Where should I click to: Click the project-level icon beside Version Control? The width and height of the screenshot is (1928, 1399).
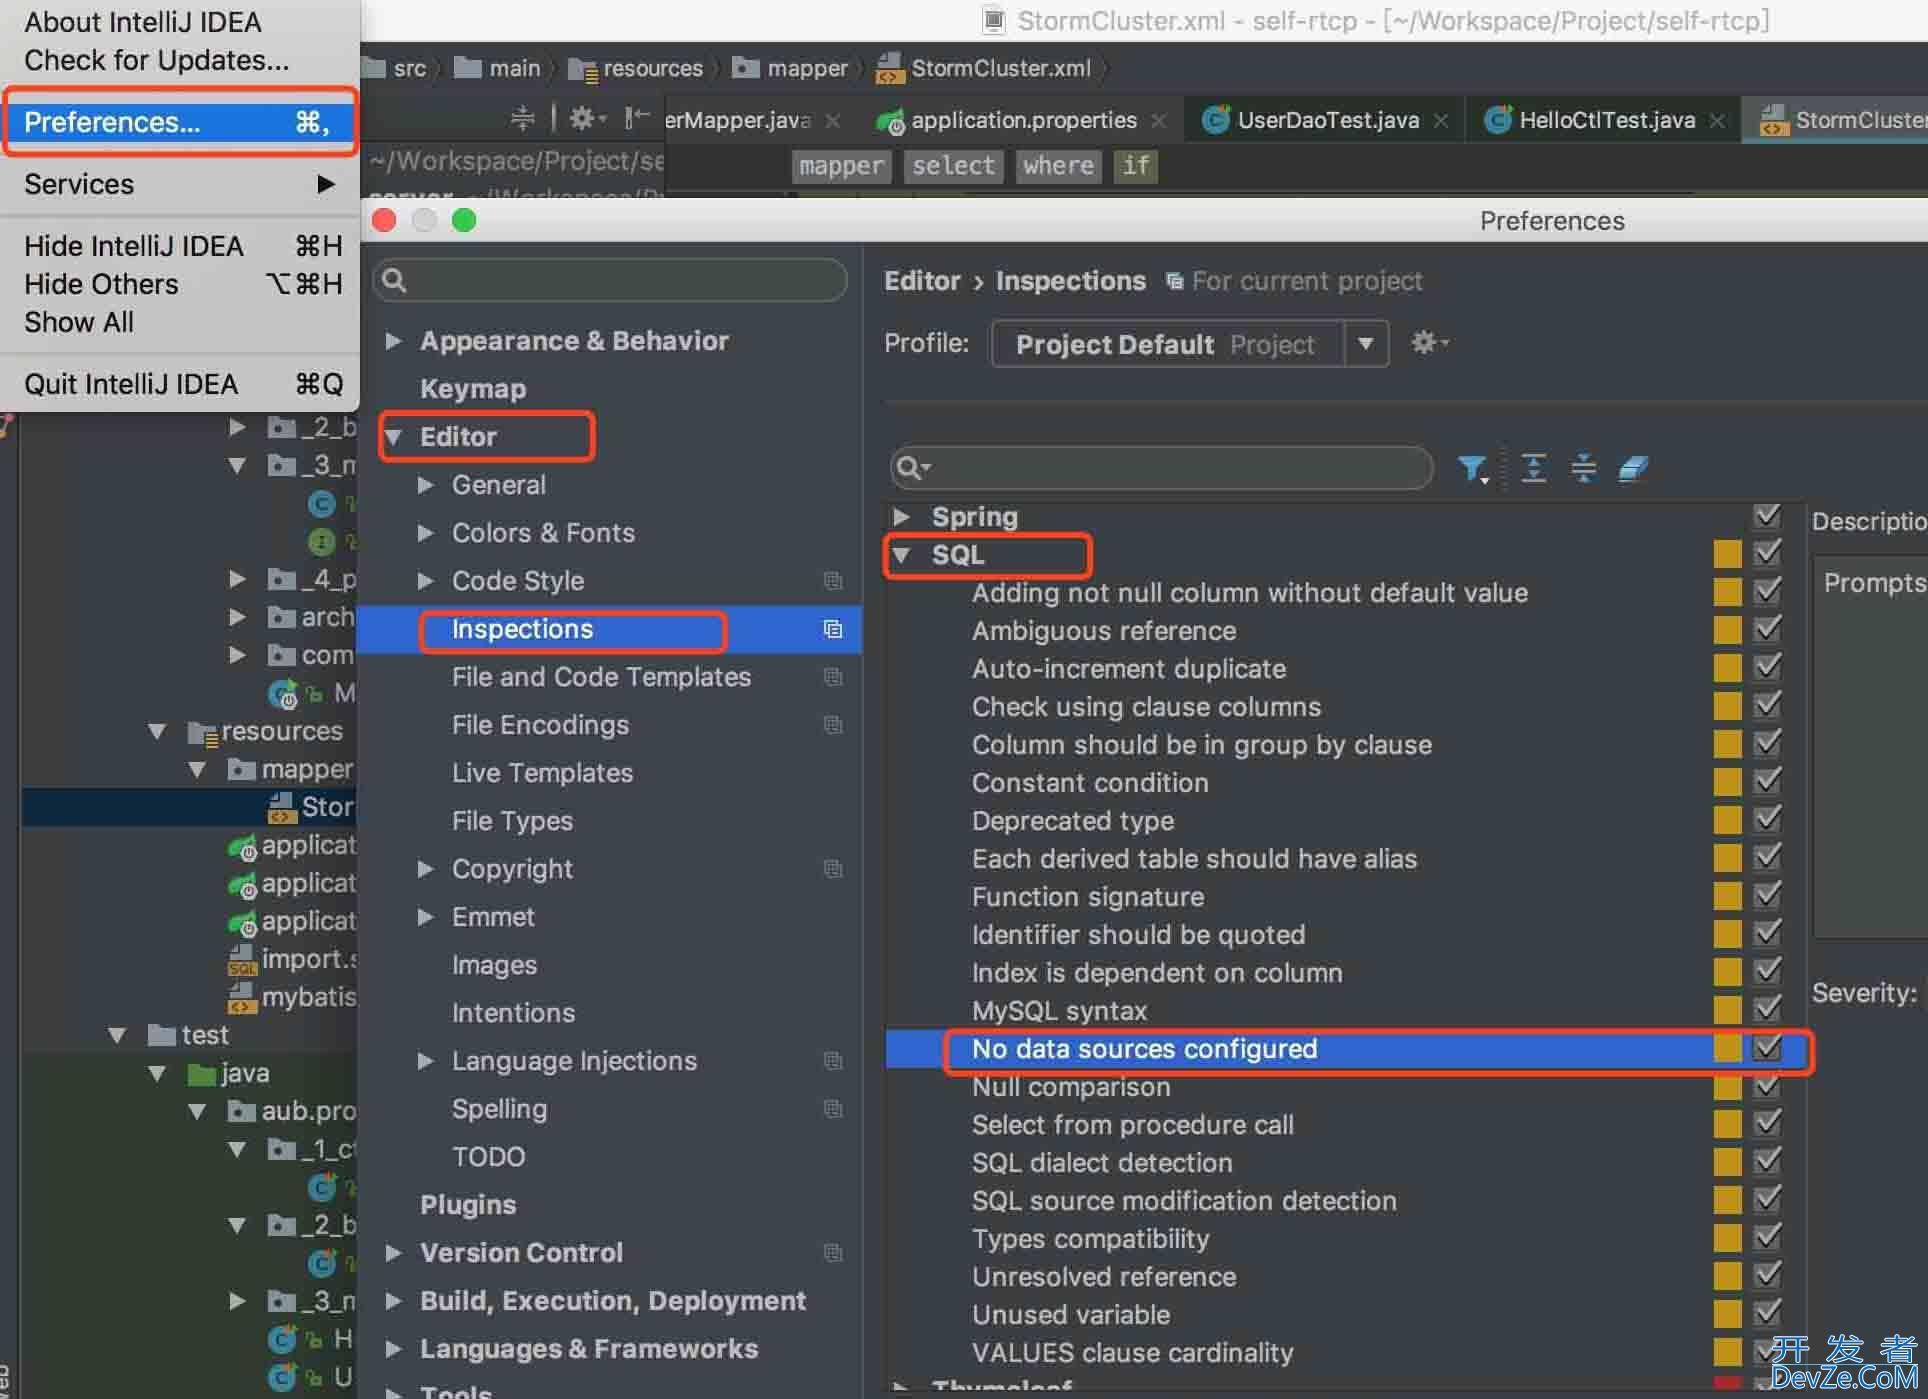(x=832, y=1253)
